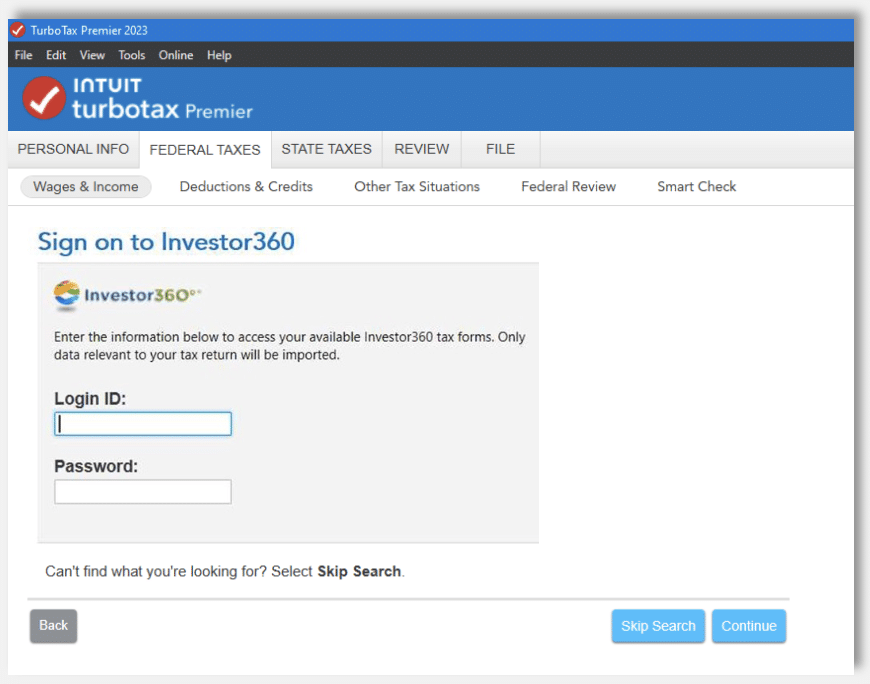Click the Continue button

pos(749,625)
